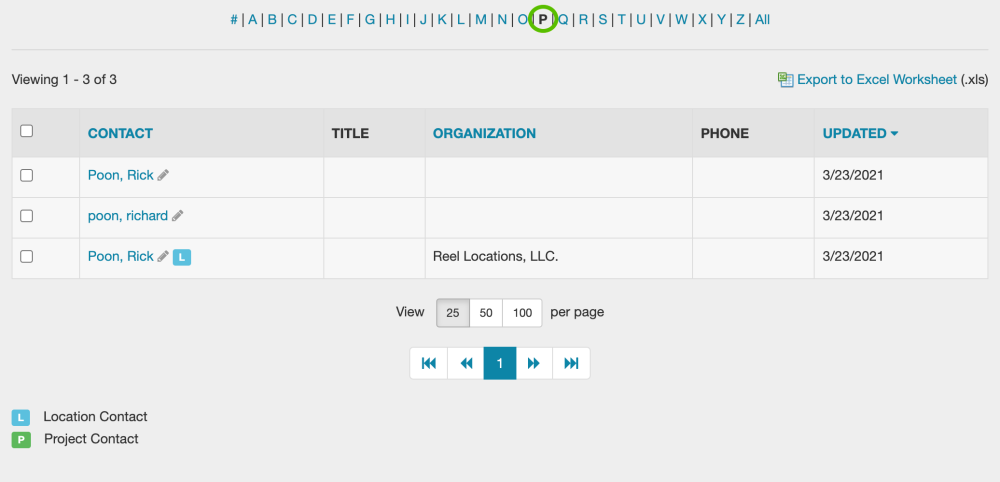Image resolution: width=1000 pixels, height=482 pixels.
Task: Select checkbox for Reel Locations contact row
Action: click(27, 257)
